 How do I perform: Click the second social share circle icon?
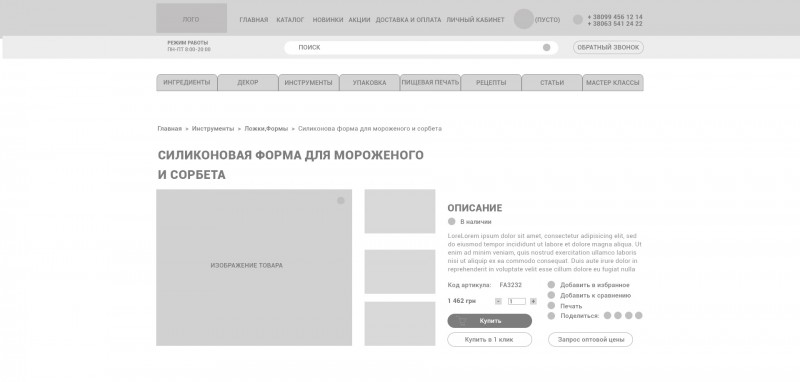pyautogui.click(x=618, y=316)
